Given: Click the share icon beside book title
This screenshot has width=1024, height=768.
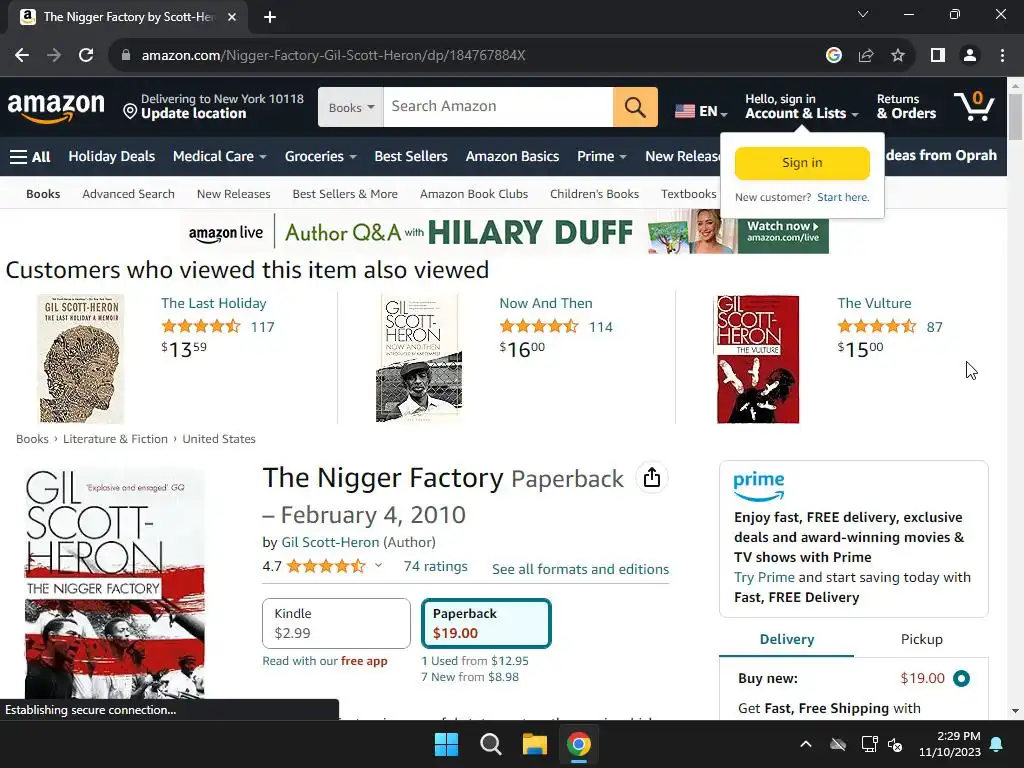Looking at the screenshot, I should (x=651, y=477).
